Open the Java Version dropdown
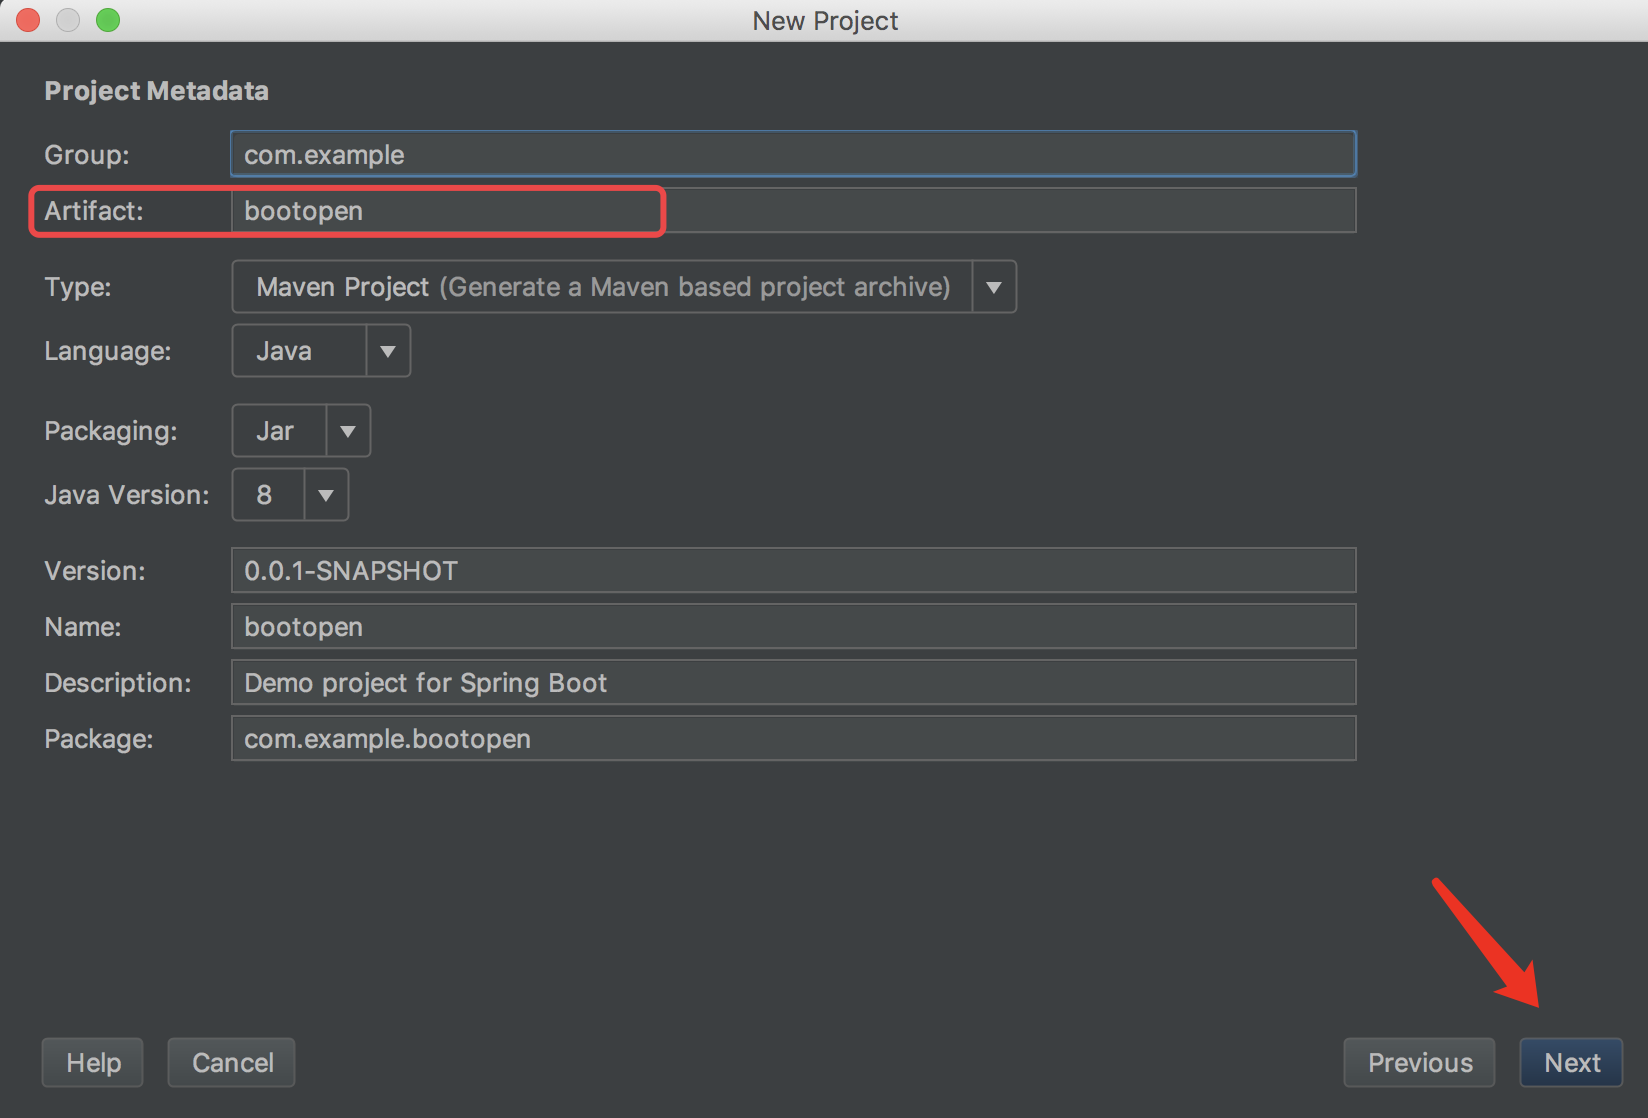 coord(268,495)
